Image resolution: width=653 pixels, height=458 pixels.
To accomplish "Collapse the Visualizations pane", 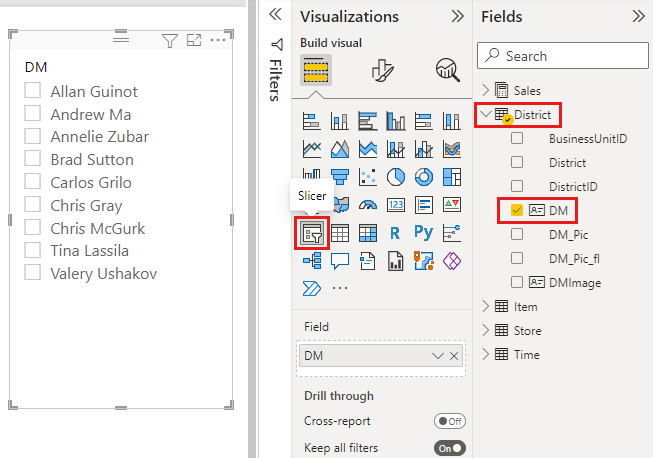I will coord(457,17).
